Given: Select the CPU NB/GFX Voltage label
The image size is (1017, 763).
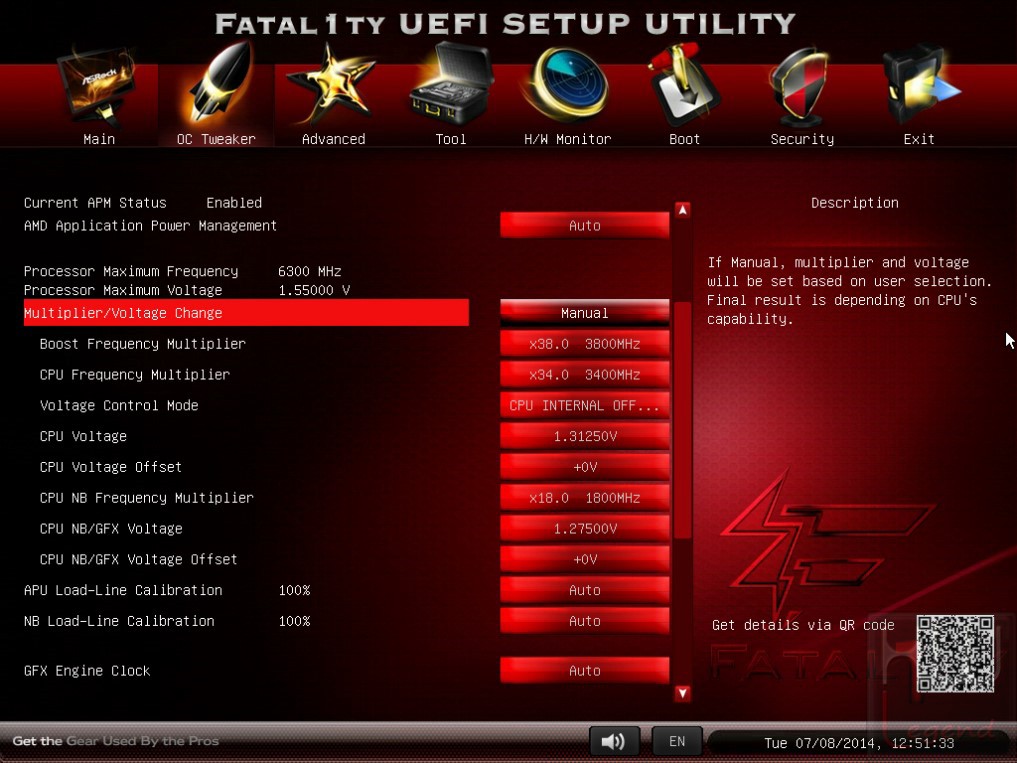Looking at the screenshot, I should click(x=111, y=529).
